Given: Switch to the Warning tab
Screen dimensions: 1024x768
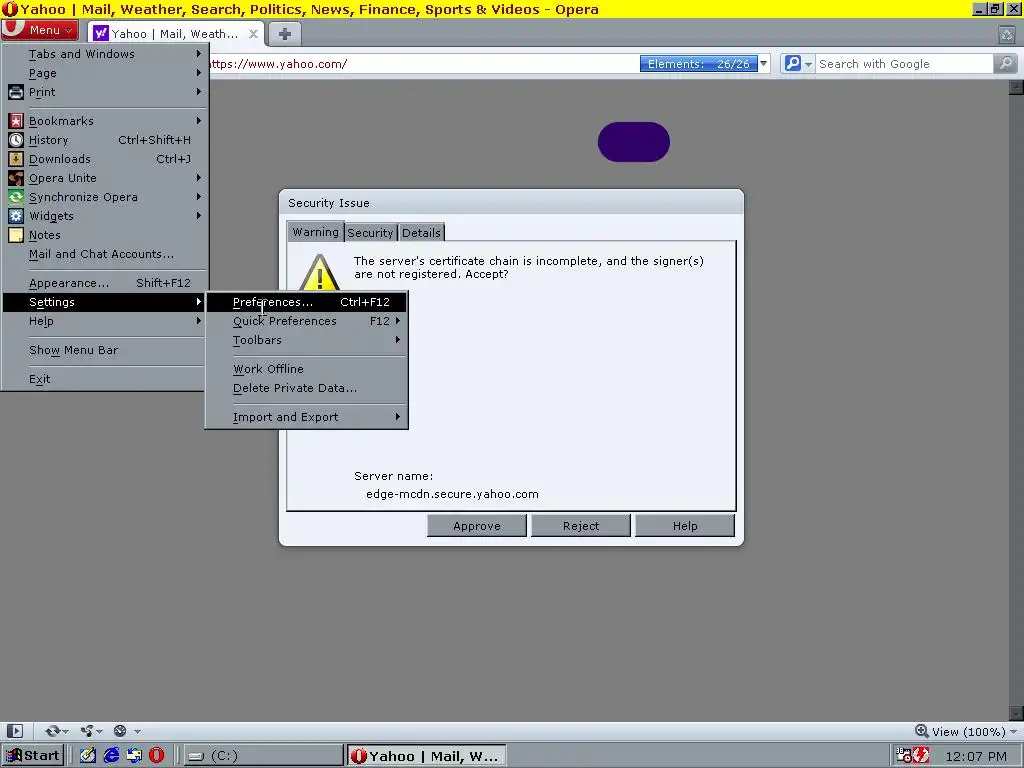Looking at the screenshot, I should click(315, 232).
